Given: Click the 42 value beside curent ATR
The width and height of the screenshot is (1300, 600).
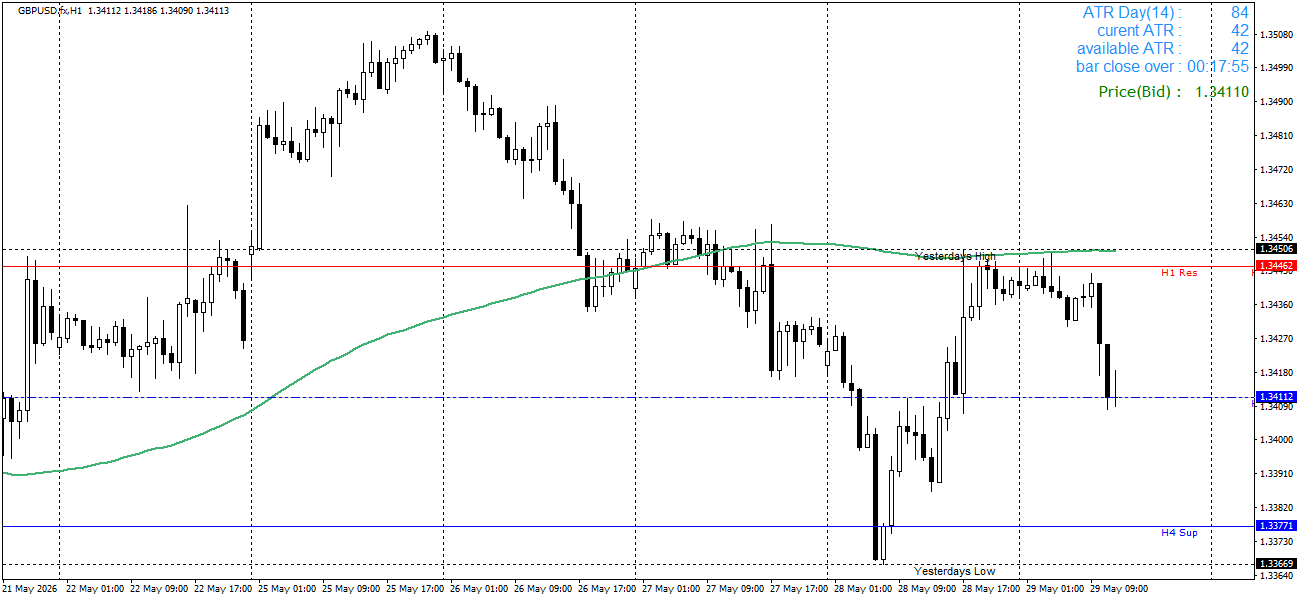Looking at the screenshot, I should (x=1240, y=31).
